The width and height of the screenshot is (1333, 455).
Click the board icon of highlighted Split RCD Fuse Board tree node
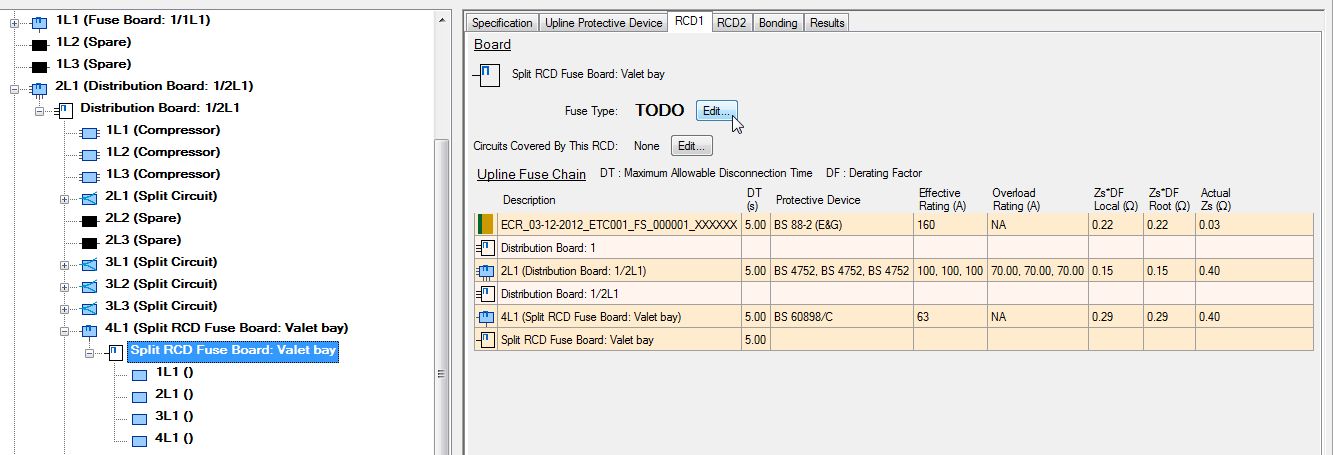tap(115, 352)
